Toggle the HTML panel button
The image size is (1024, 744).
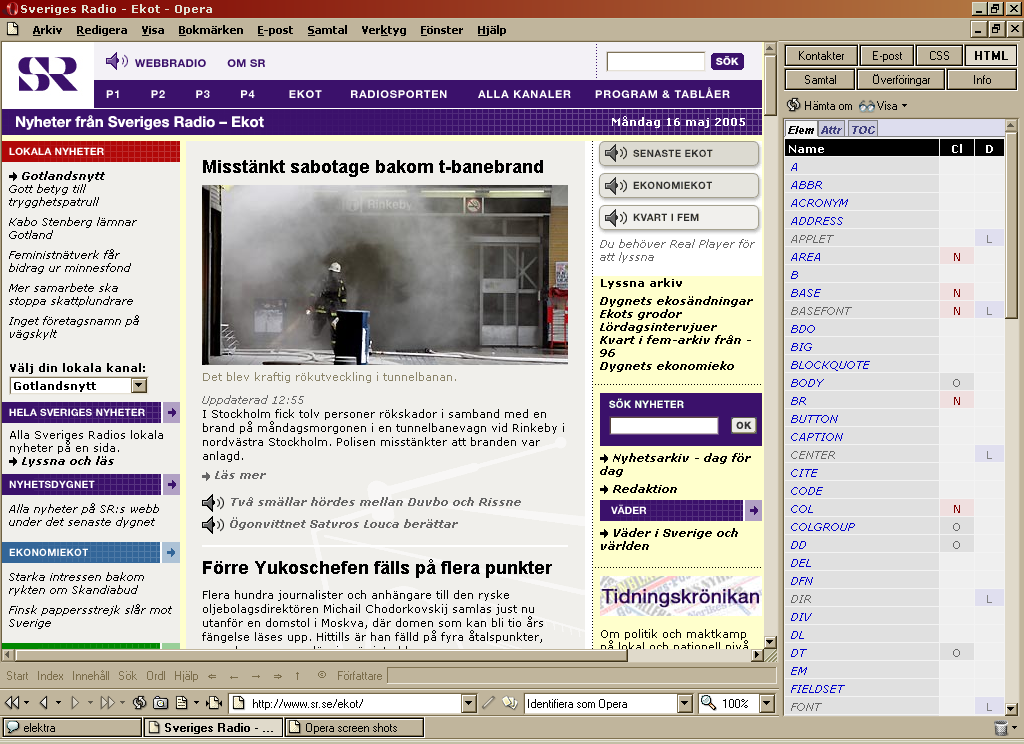pos(991,56)
